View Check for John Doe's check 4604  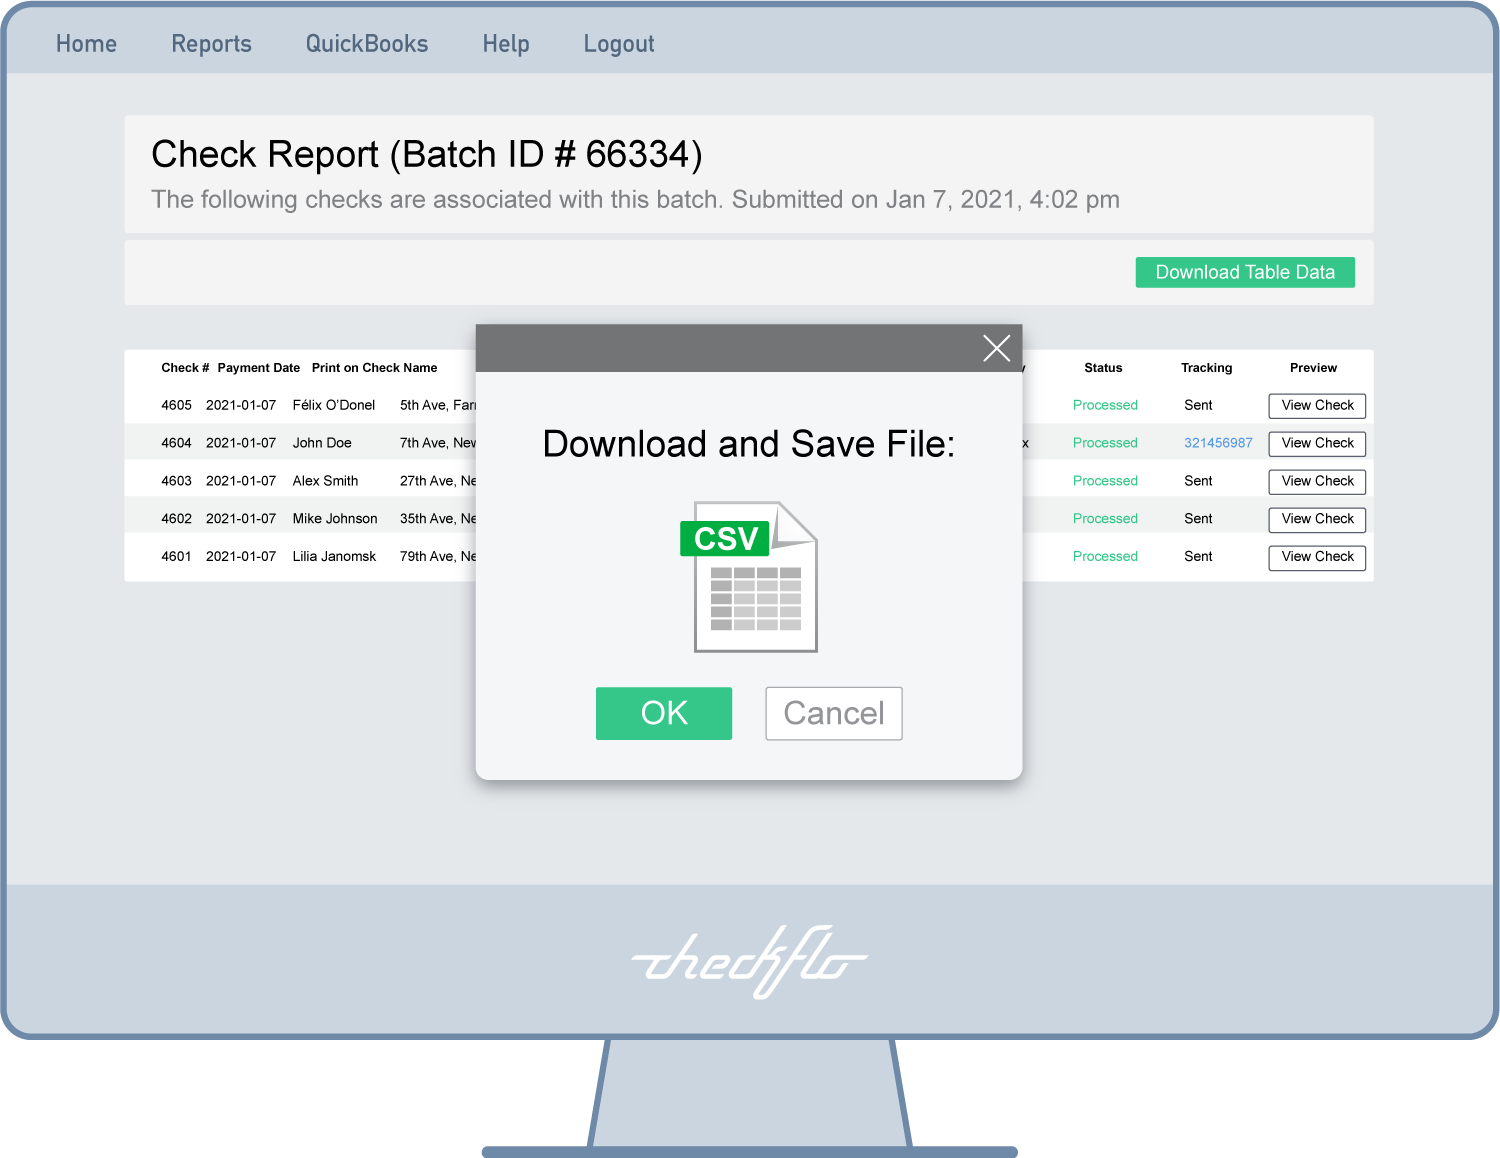pyautogui.click(x=1316, y=443)
